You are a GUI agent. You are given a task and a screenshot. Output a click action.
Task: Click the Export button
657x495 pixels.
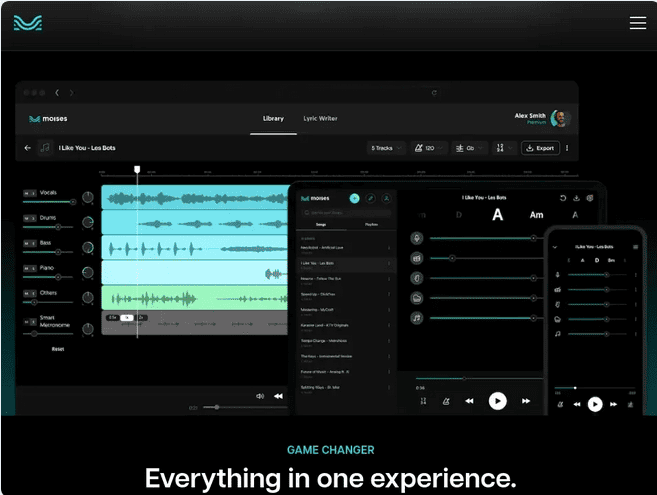point(540,148)
